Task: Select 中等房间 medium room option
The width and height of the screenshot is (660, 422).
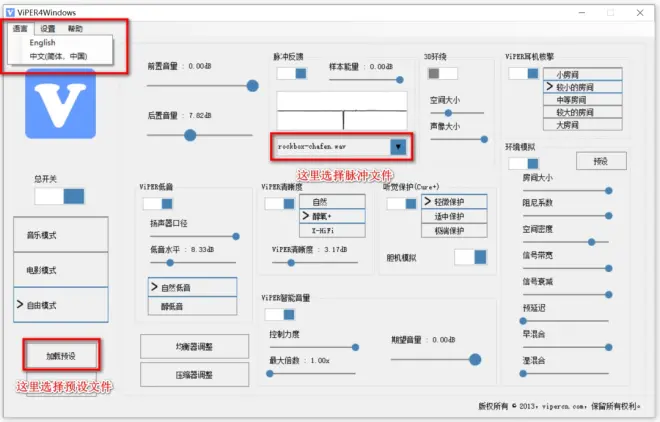Action: (583, 100)
